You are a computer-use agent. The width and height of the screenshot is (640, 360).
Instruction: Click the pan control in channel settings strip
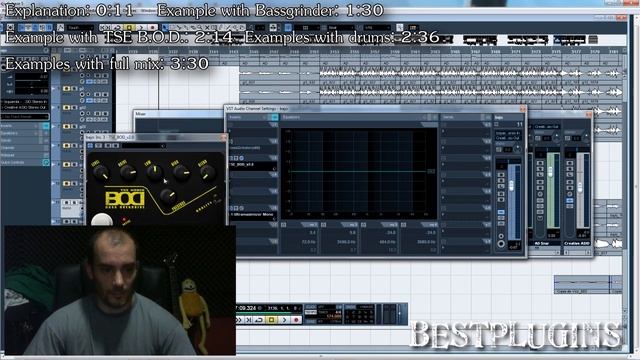(517, 149)
